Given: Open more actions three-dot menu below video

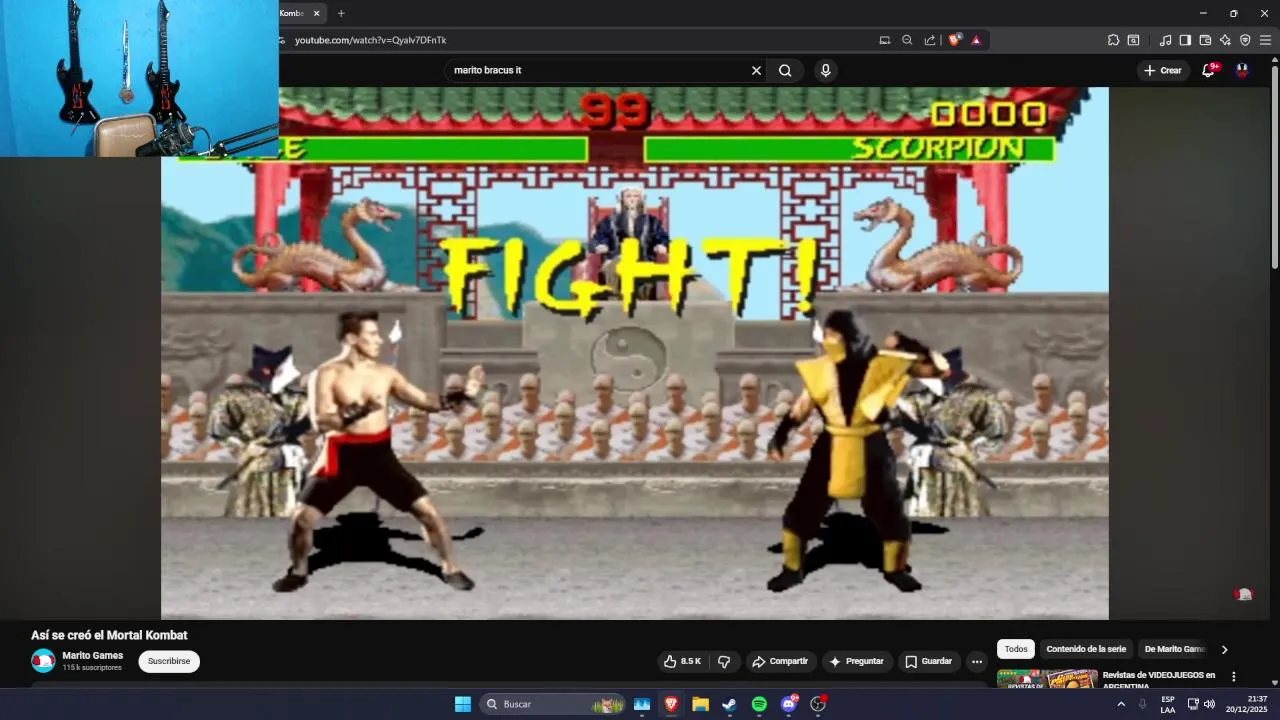Looking at the screenshot, I should pos(977,661).
